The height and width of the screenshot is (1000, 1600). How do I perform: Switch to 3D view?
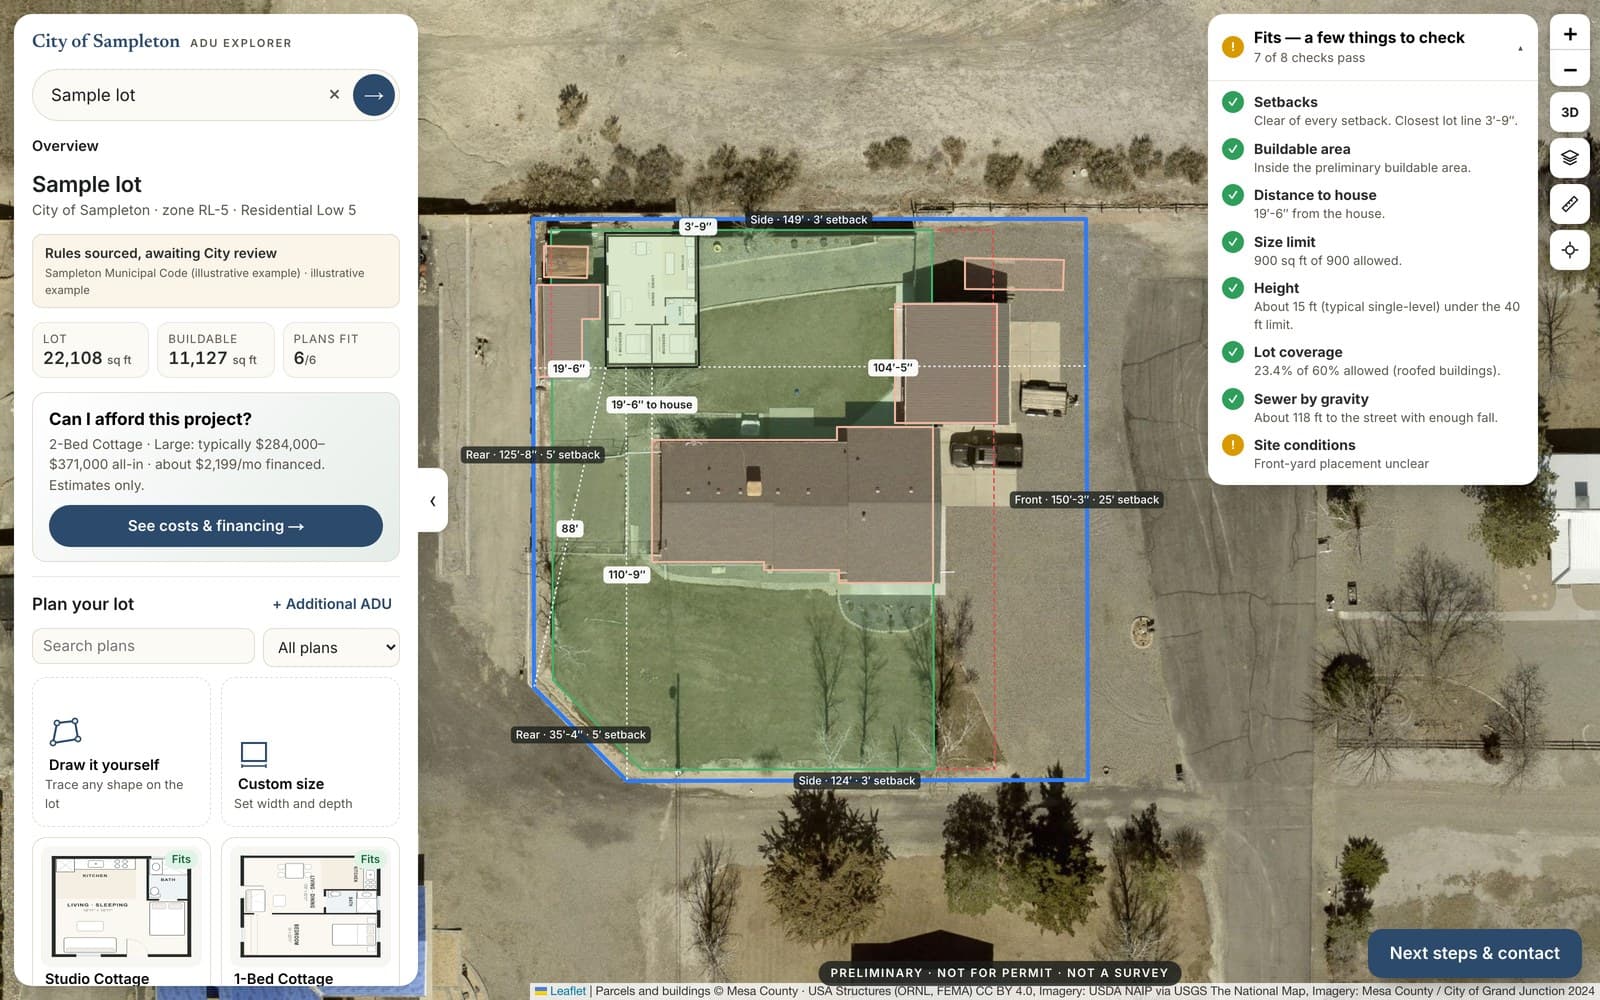tap(1570, 112)
